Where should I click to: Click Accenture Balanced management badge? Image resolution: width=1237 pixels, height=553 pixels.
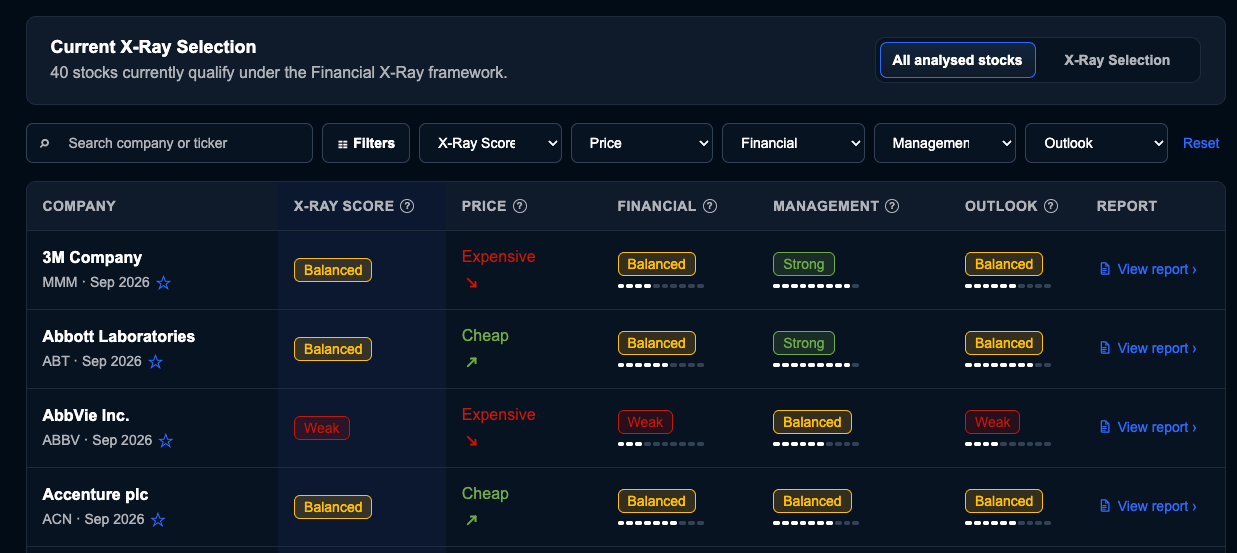[x=812, y=501]
